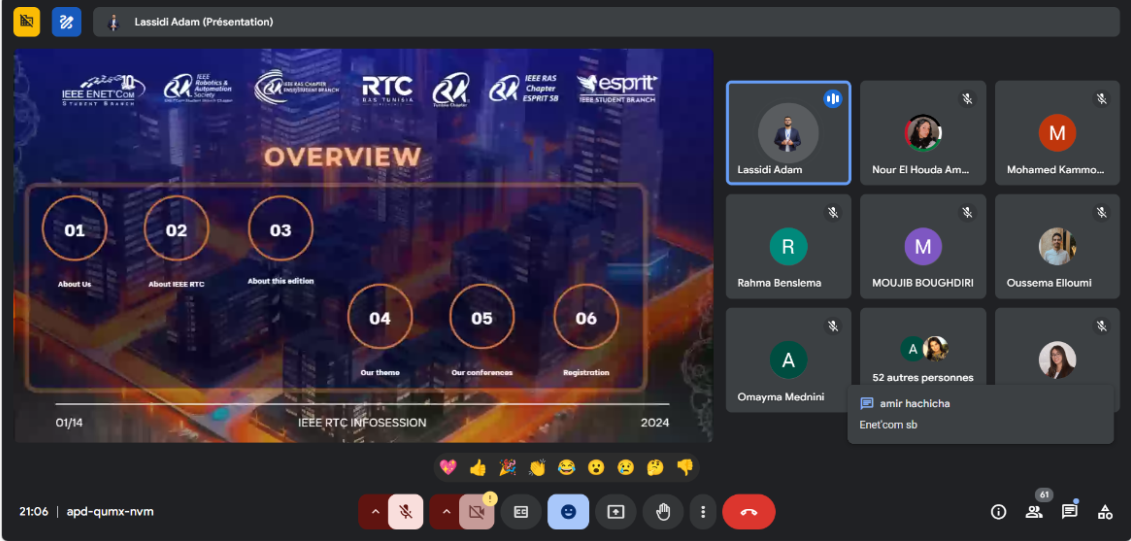
Task: Send the clapping hands reaction
Action: pyautogui.click(x=537, y=467)
